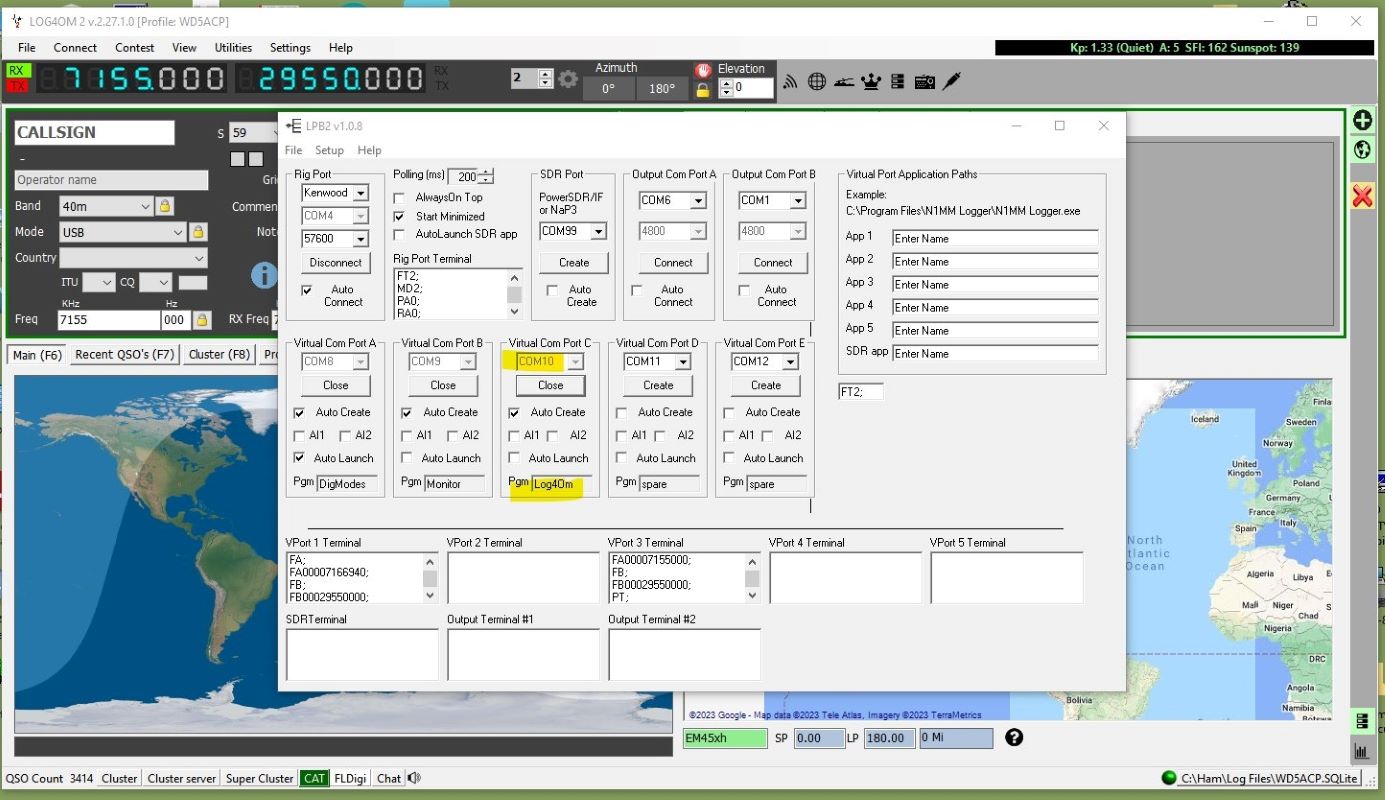The image size is (1385, 800).
Task: Enable AutoLaunch SDR app checkbox
Action: (400, 234)
